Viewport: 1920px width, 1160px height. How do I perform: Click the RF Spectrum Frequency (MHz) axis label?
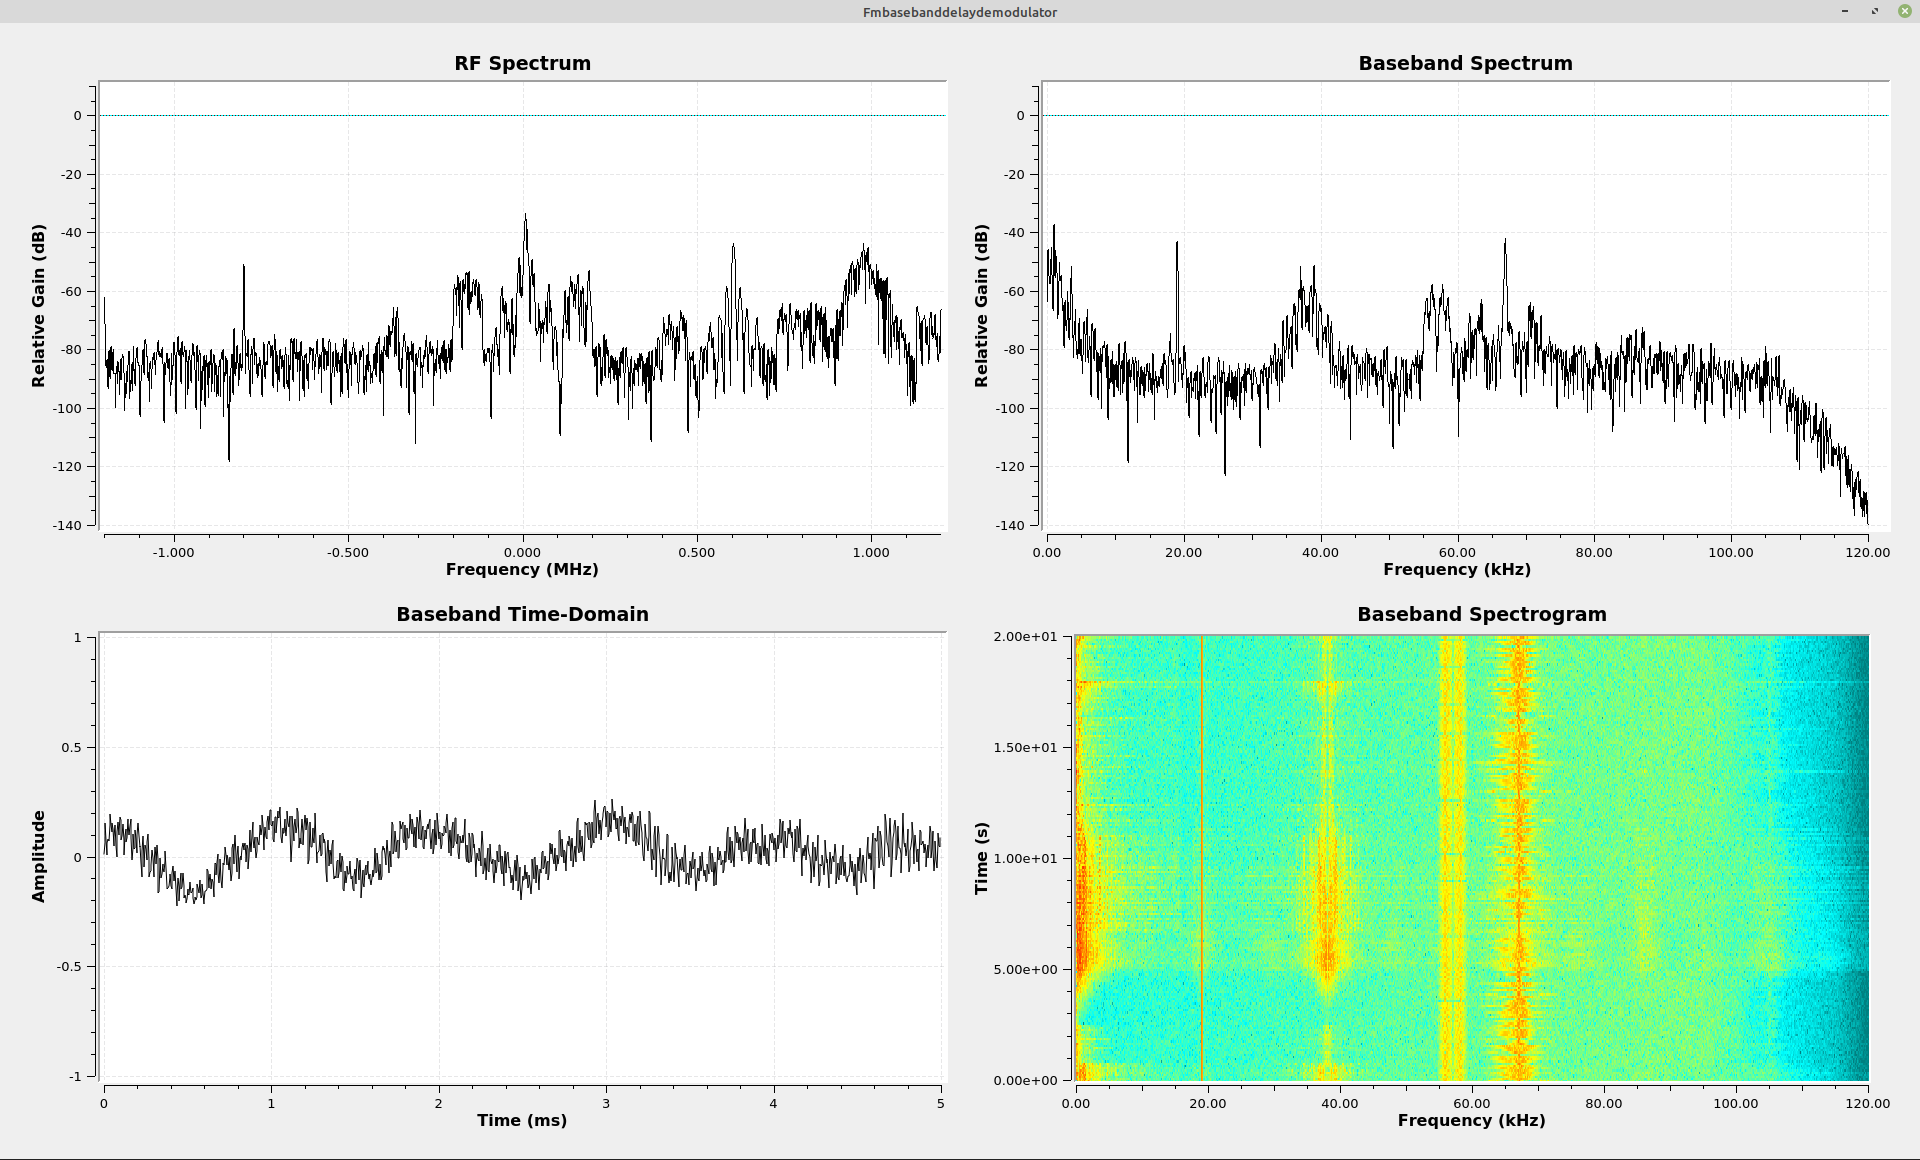tap(522, 569)
